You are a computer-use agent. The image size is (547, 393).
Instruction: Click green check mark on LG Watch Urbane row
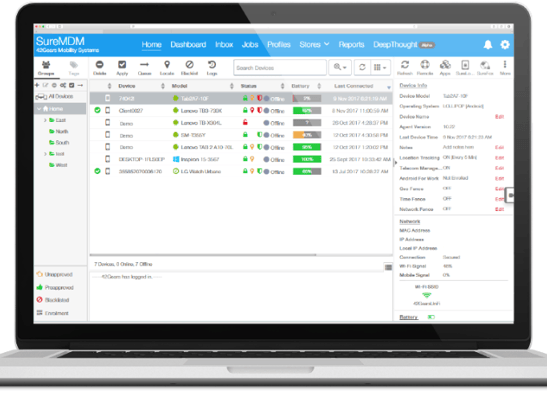coord(97,171)
